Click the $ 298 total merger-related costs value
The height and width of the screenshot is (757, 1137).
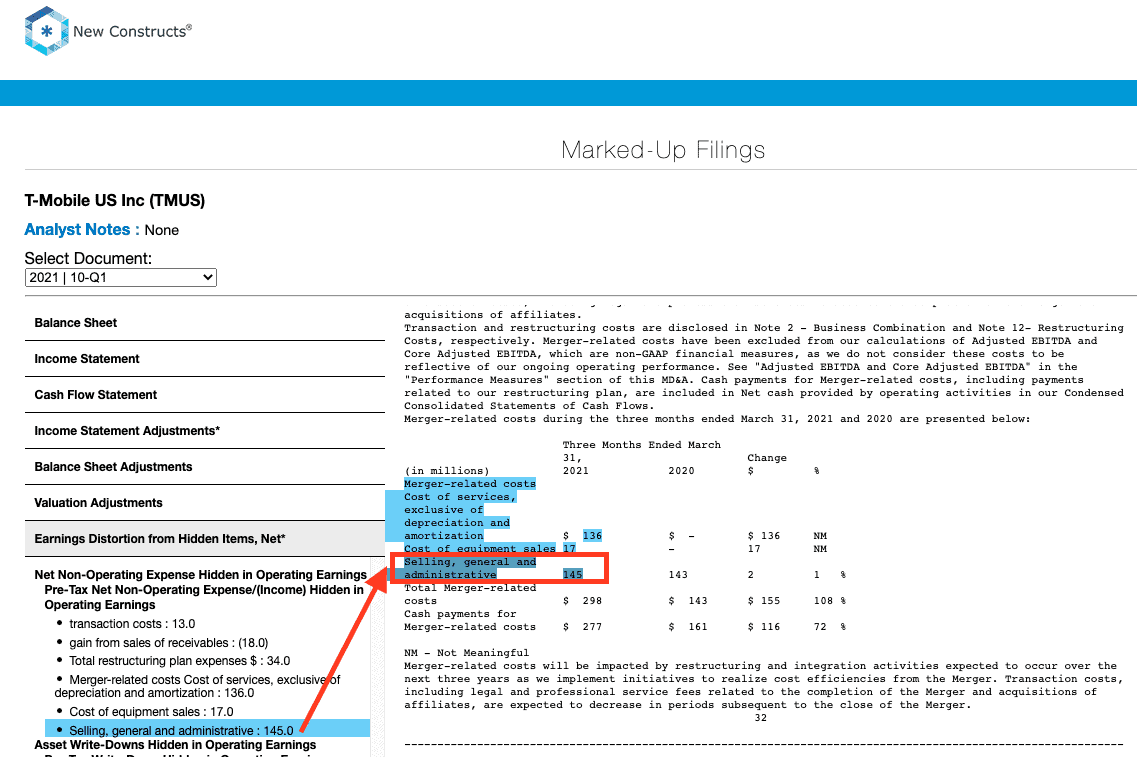coord(583,601)
